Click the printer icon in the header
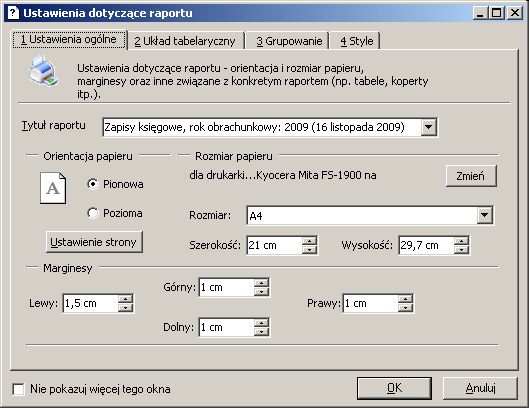This screenshot has height=408, width=529. pyautogui.click(x=44, y=70)
